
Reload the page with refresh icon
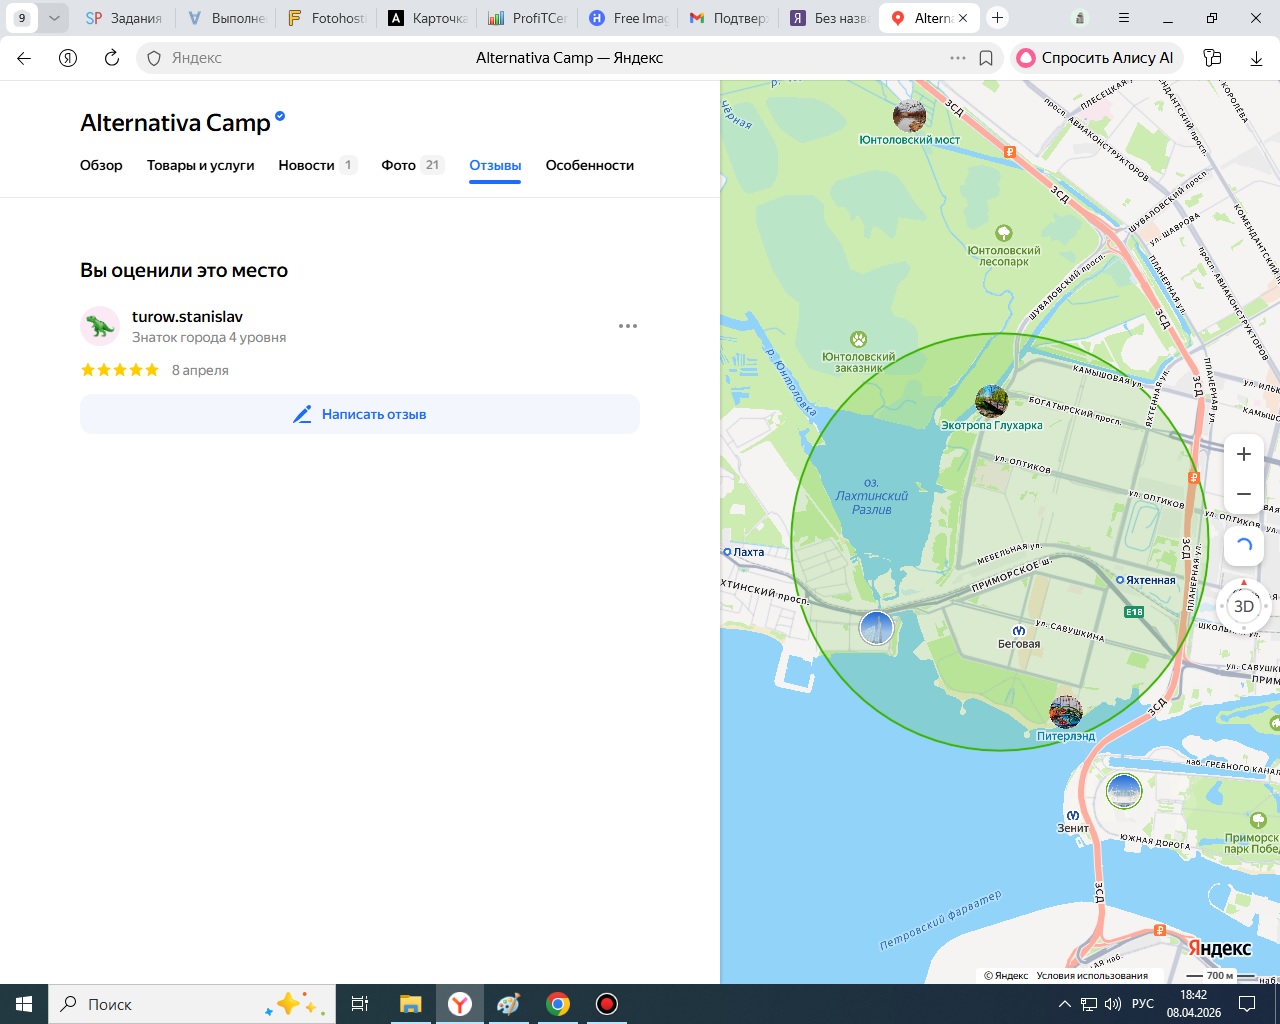pyautogui.click(x=112, y=58)
